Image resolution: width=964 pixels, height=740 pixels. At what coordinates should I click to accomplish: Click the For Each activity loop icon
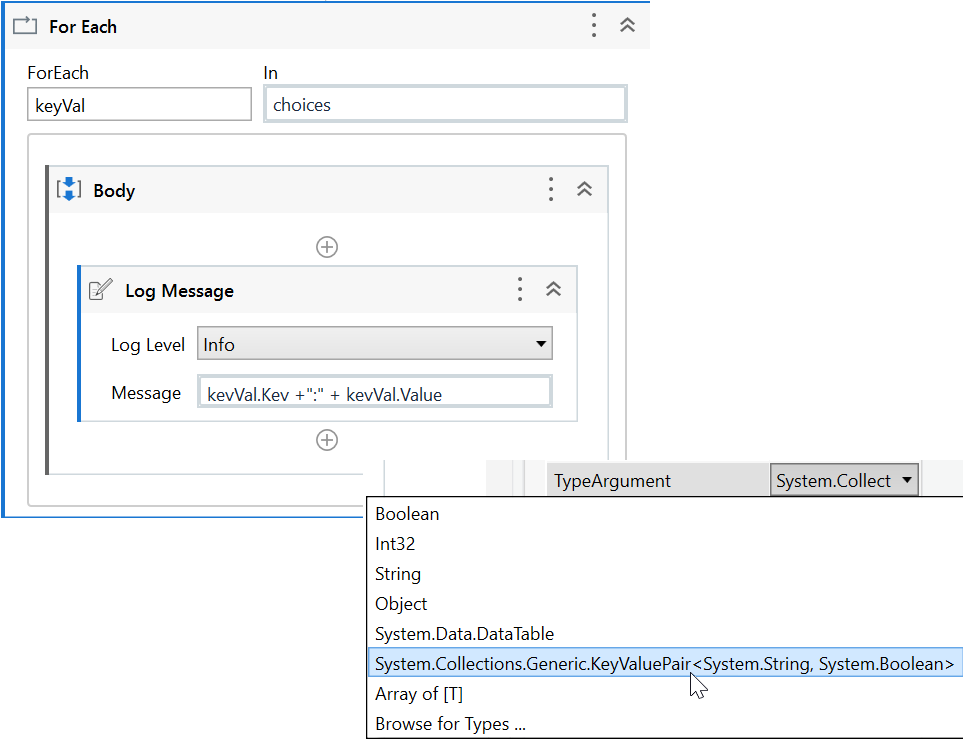coord(24,26)
